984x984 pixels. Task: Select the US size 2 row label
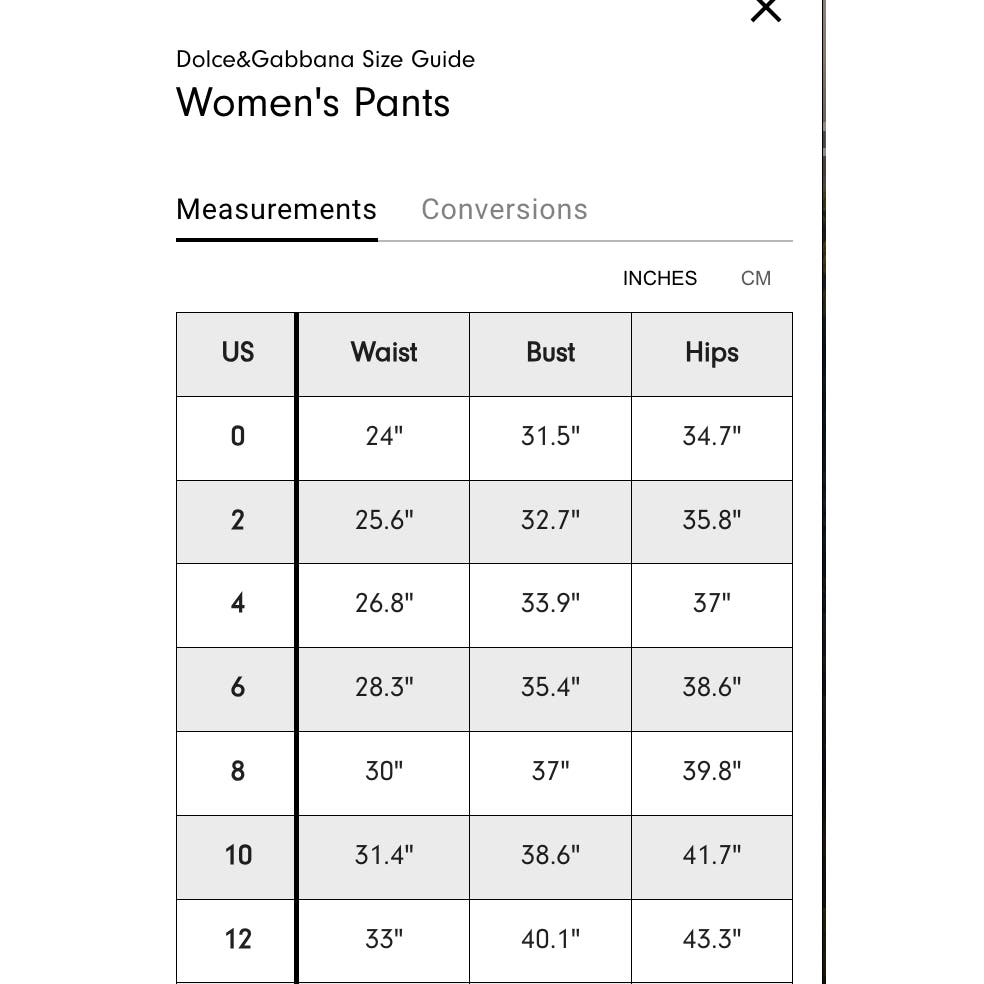pyautogui.click(x=237, y=521)
